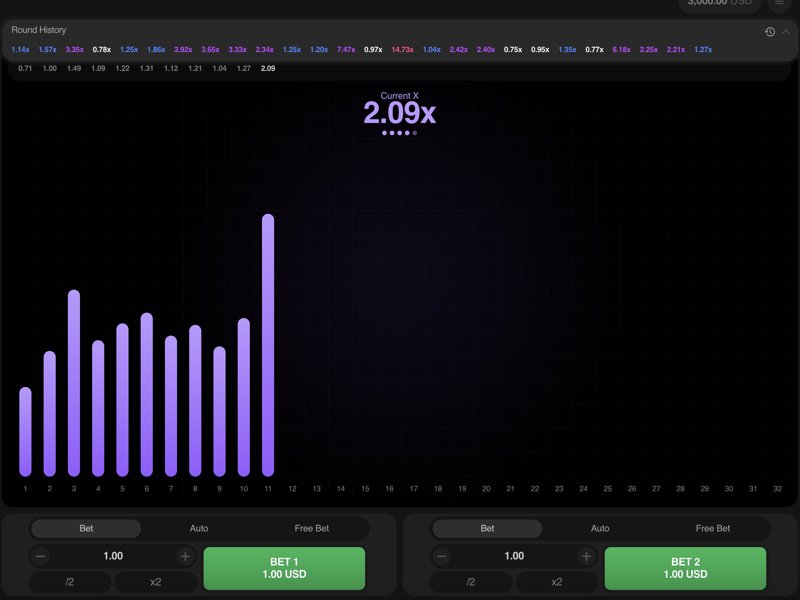
Task: Open Free Bet tab in right panel
Action: point(713,529)
